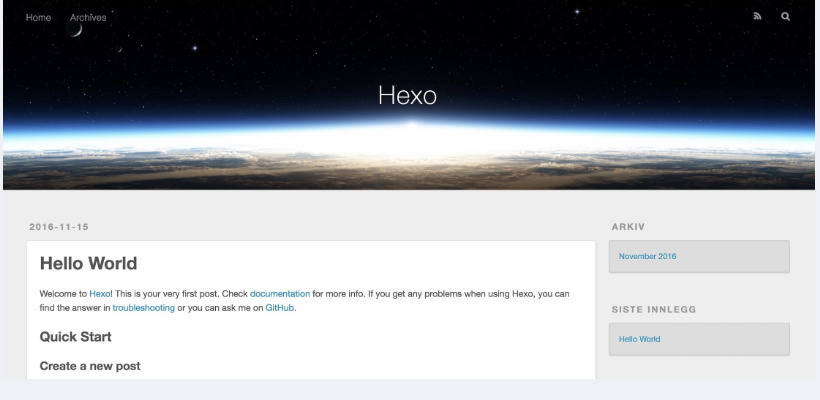Click the Quick Start heading
Image resolution: width=820 pixels, height=400 pixels.
(75, 337)
